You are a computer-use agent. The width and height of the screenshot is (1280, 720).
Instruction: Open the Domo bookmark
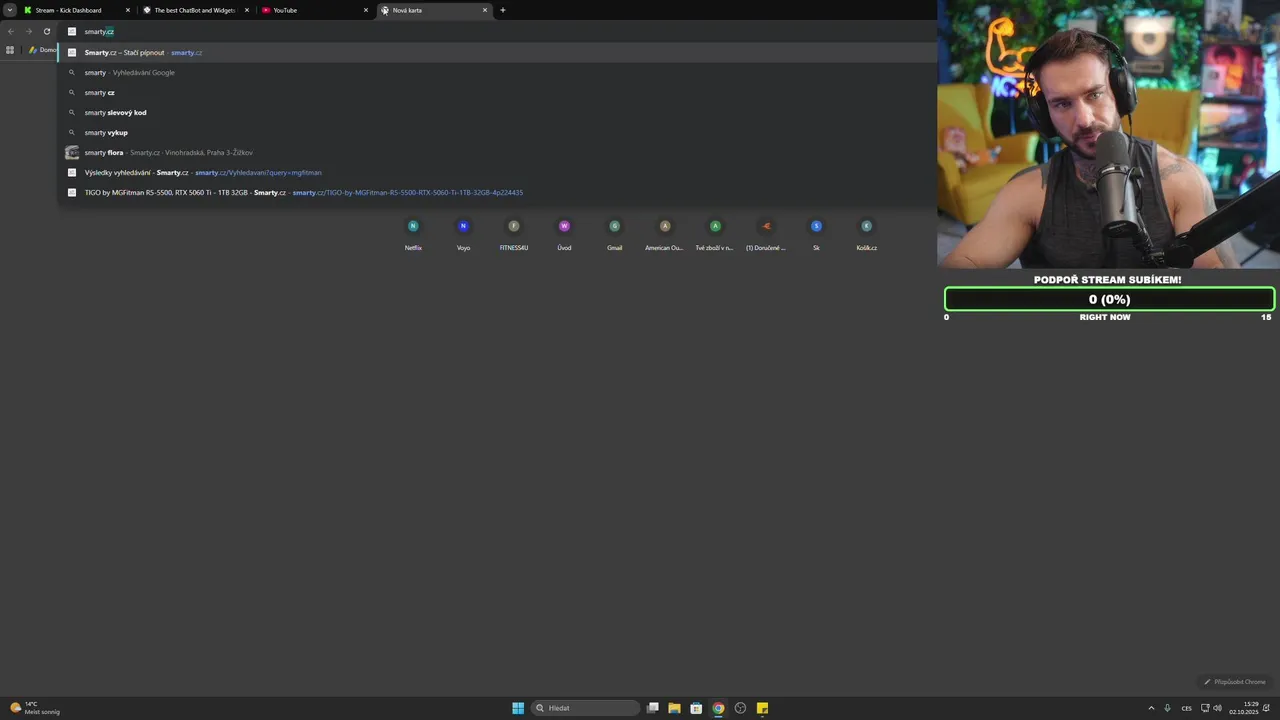(x=42, y=50)
